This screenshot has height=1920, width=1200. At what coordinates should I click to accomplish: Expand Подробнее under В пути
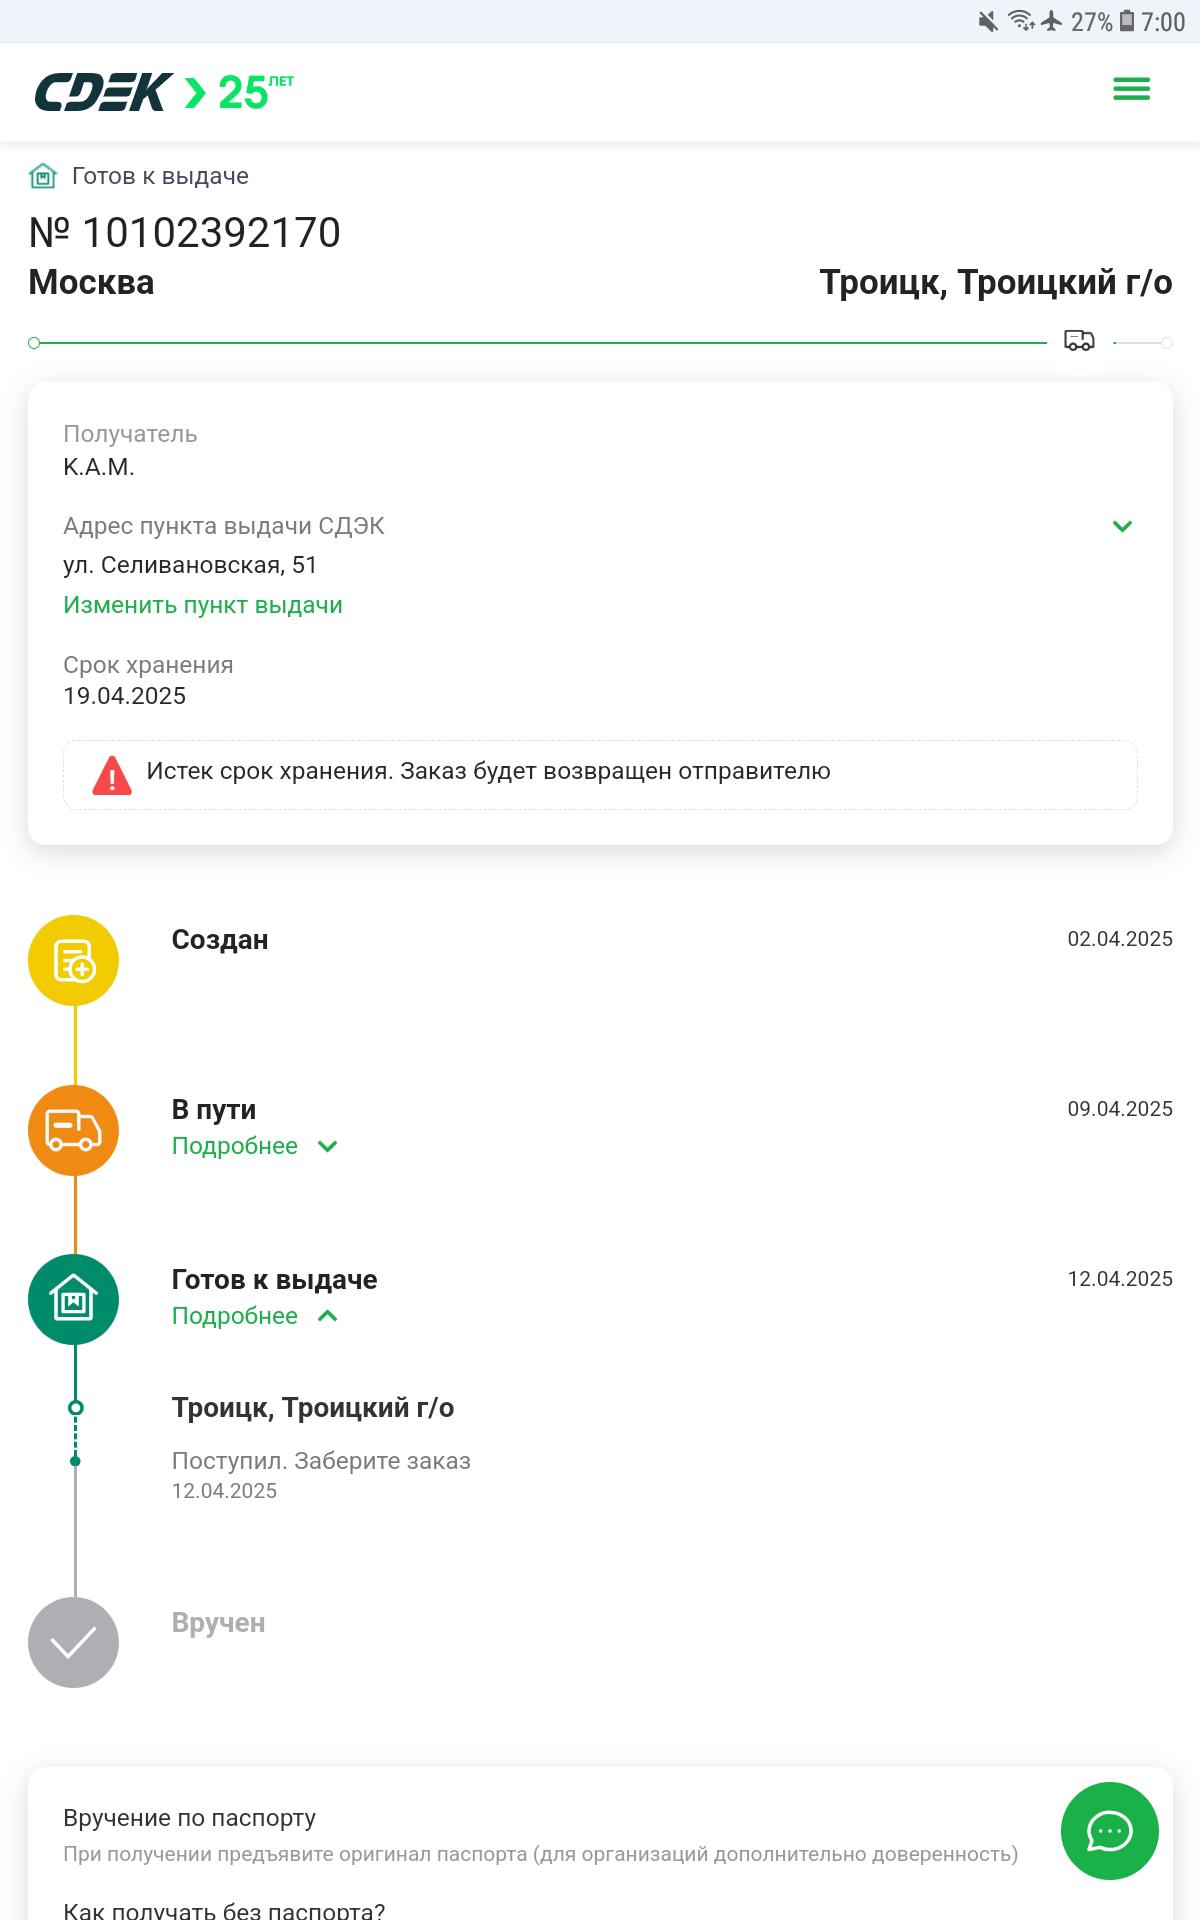[254, 1146]
